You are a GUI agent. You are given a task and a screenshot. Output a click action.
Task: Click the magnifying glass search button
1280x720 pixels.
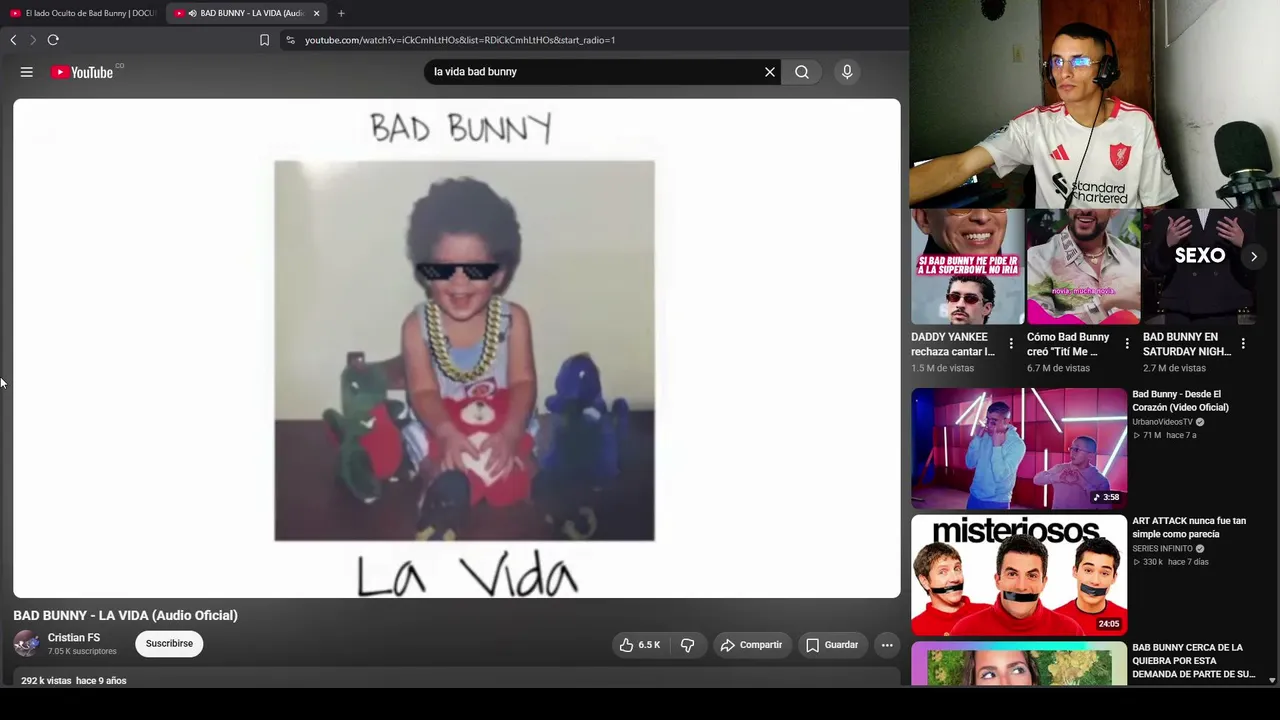pyautogui.click(x=802, y=72)
